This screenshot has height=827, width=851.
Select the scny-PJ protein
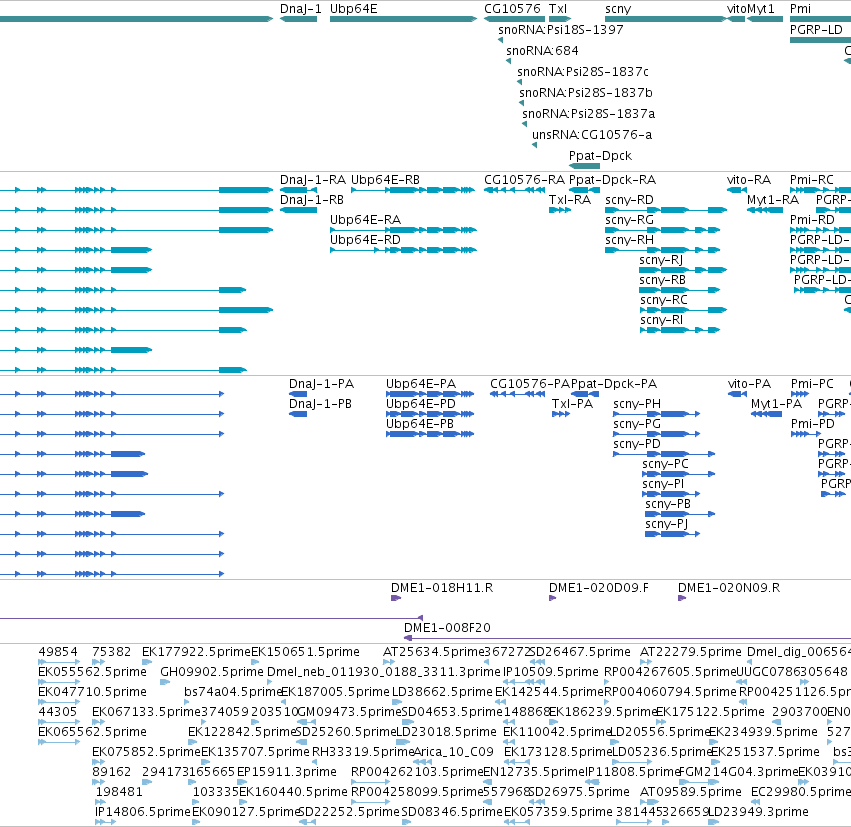(x=672, y=534)
